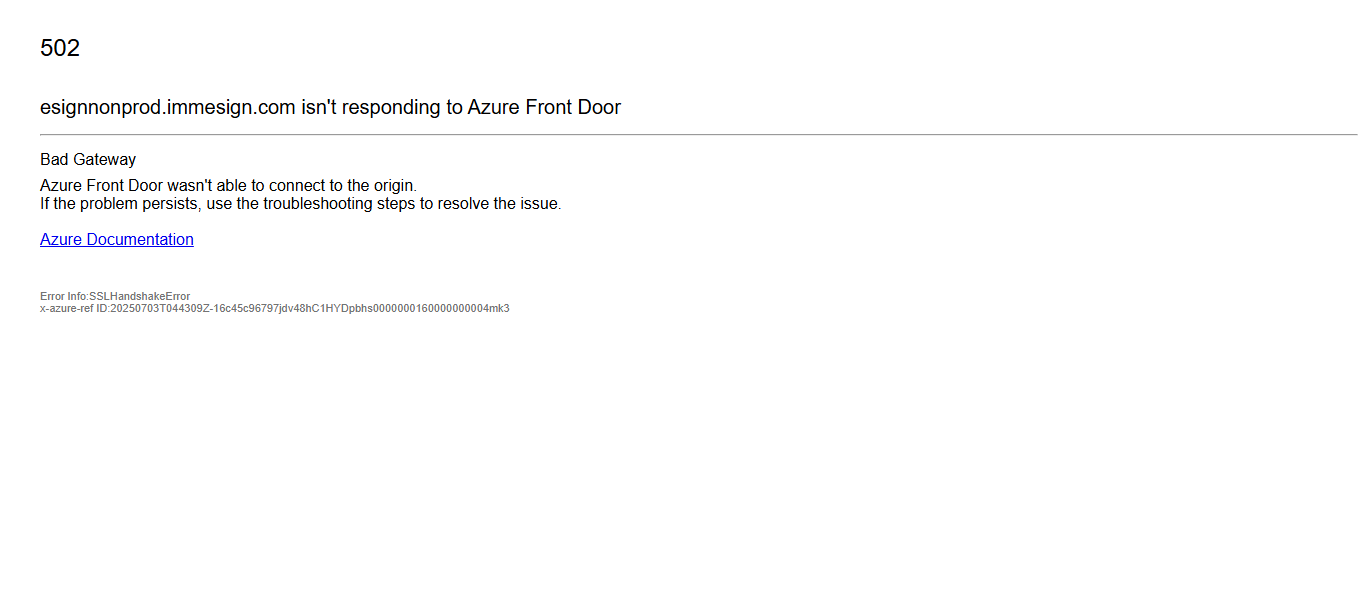Click the 502 error code heading
This screenshot has height=589, width=1366.
tap(60, 48)
